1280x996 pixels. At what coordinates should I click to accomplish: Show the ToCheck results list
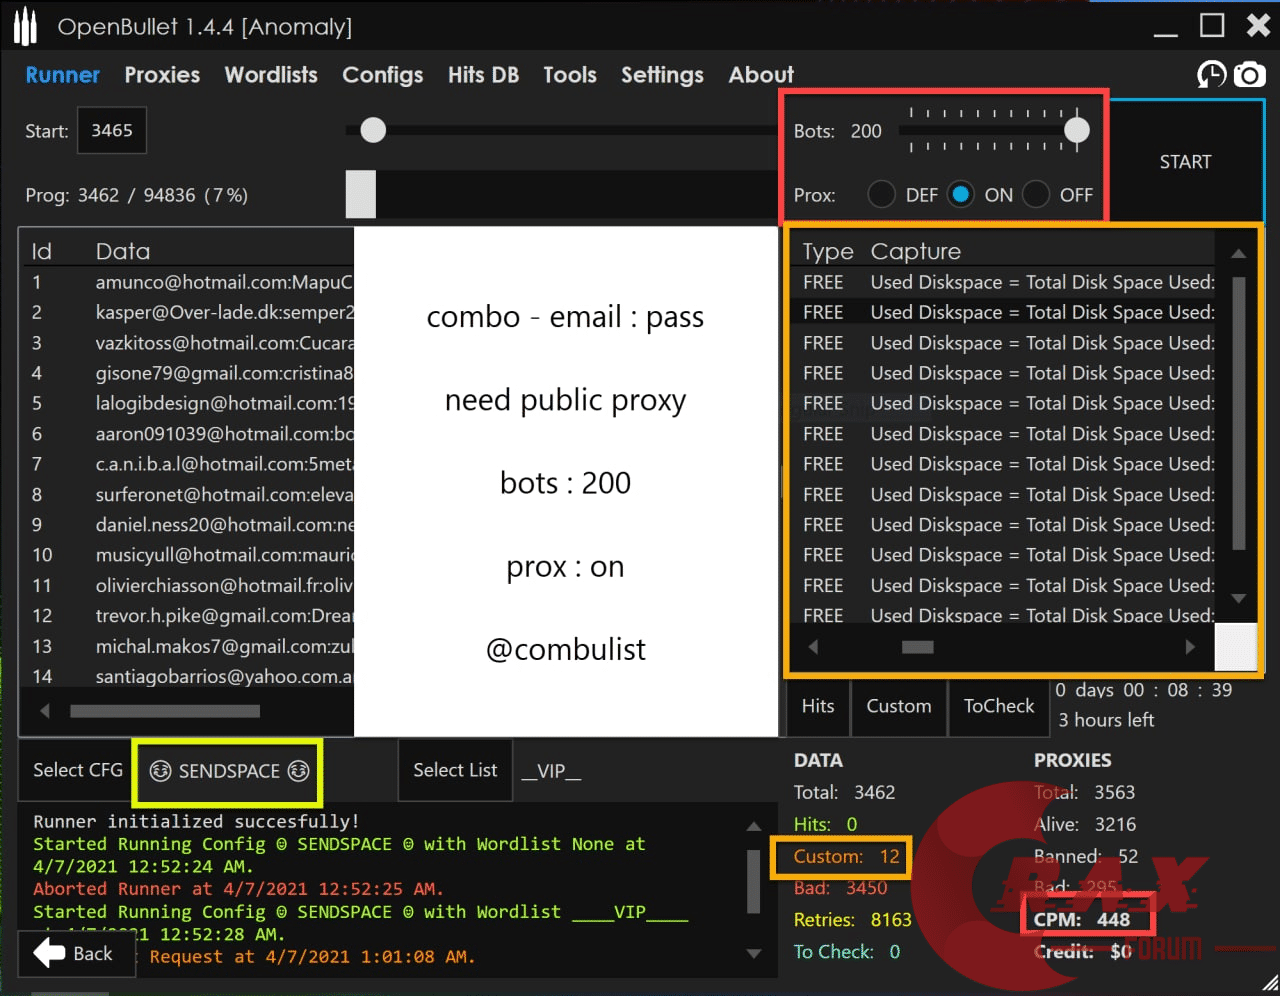[x=999, y=706]
